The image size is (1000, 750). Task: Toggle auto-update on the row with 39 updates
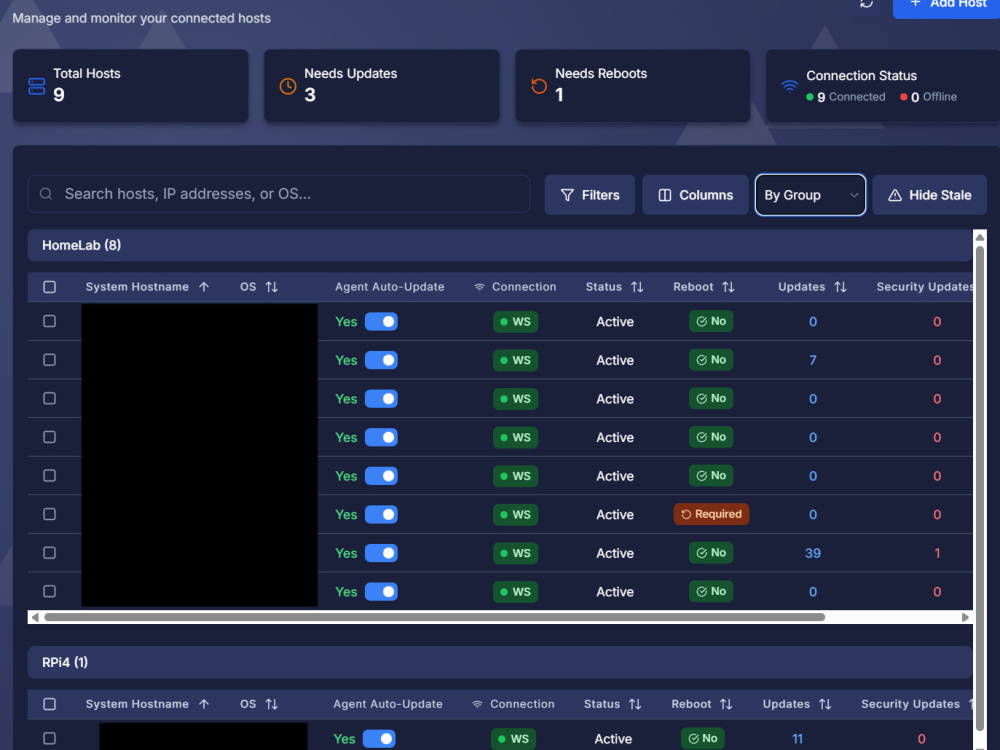(381, 553)
